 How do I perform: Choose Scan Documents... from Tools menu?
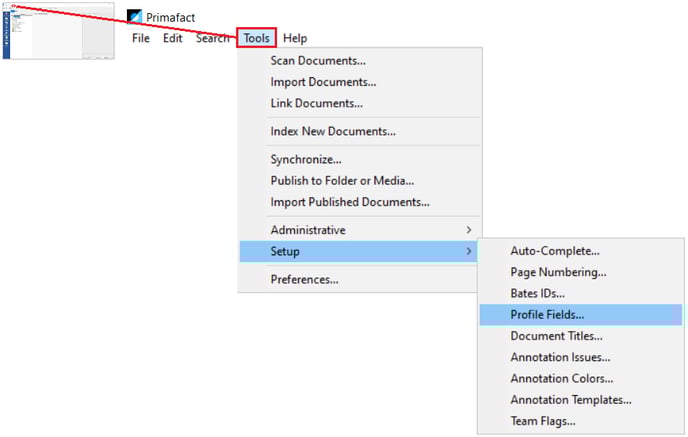tap(360, 61)
